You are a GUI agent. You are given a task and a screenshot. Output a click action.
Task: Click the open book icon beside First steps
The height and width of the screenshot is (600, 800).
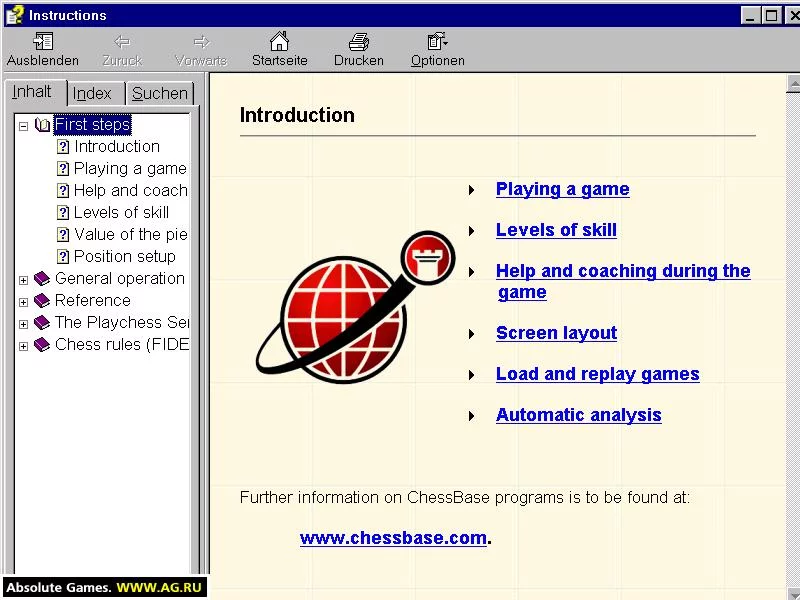(x=42, y=124)
